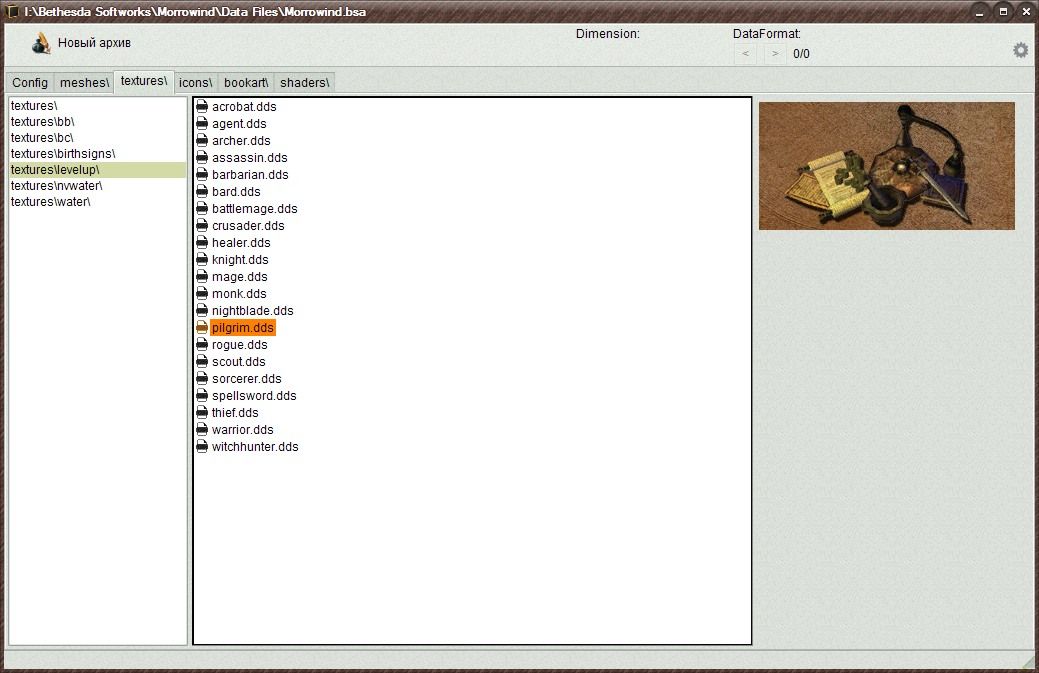Select the textures\levelup\ folder
The width and height of the screenshot is (1039, 673).
(97, 170)
